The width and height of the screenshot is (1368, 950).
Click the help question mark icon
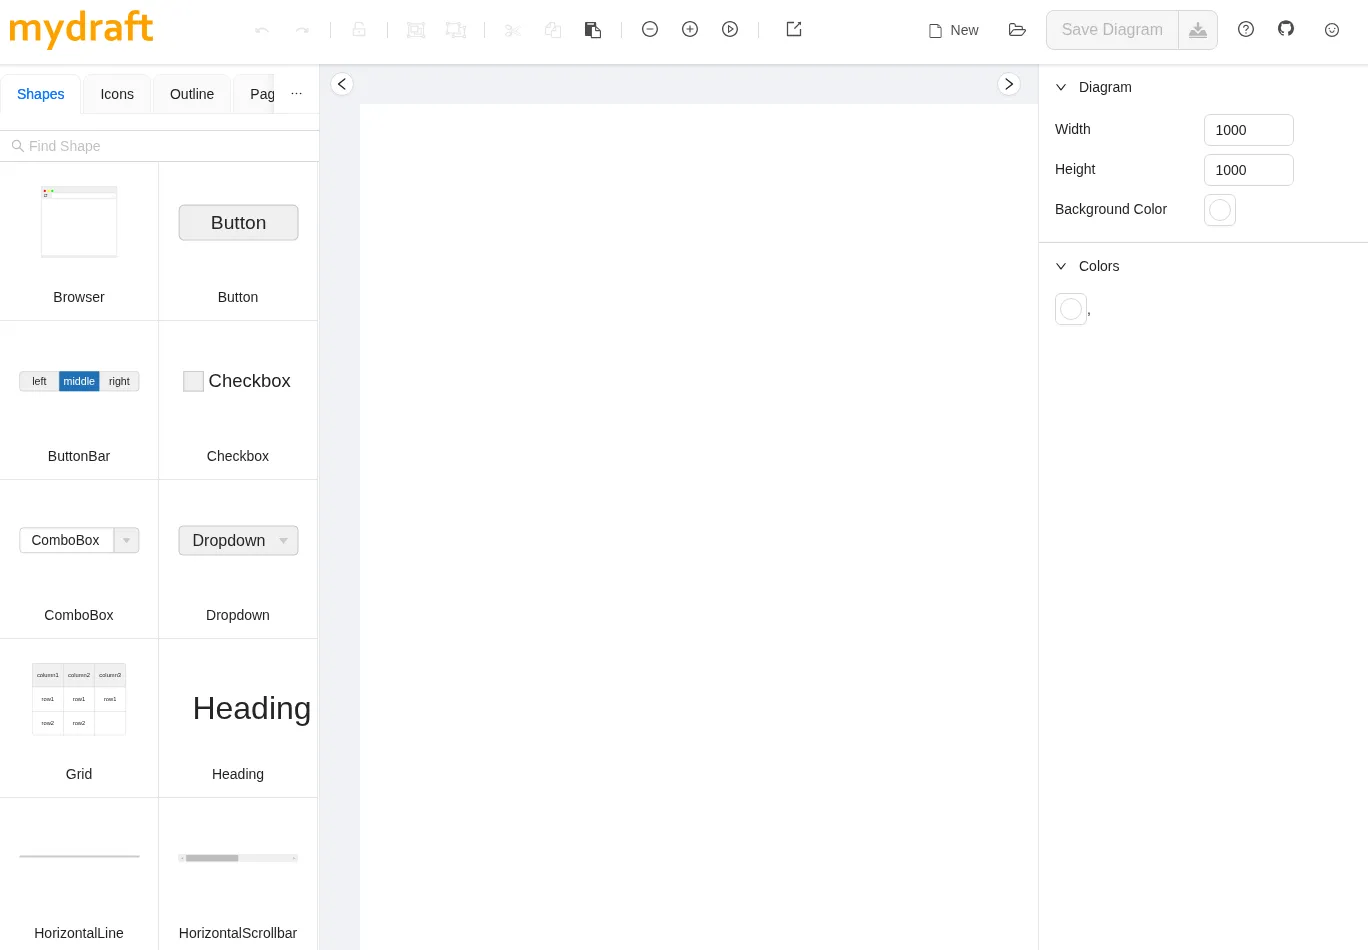click(x=1246, y=30)
